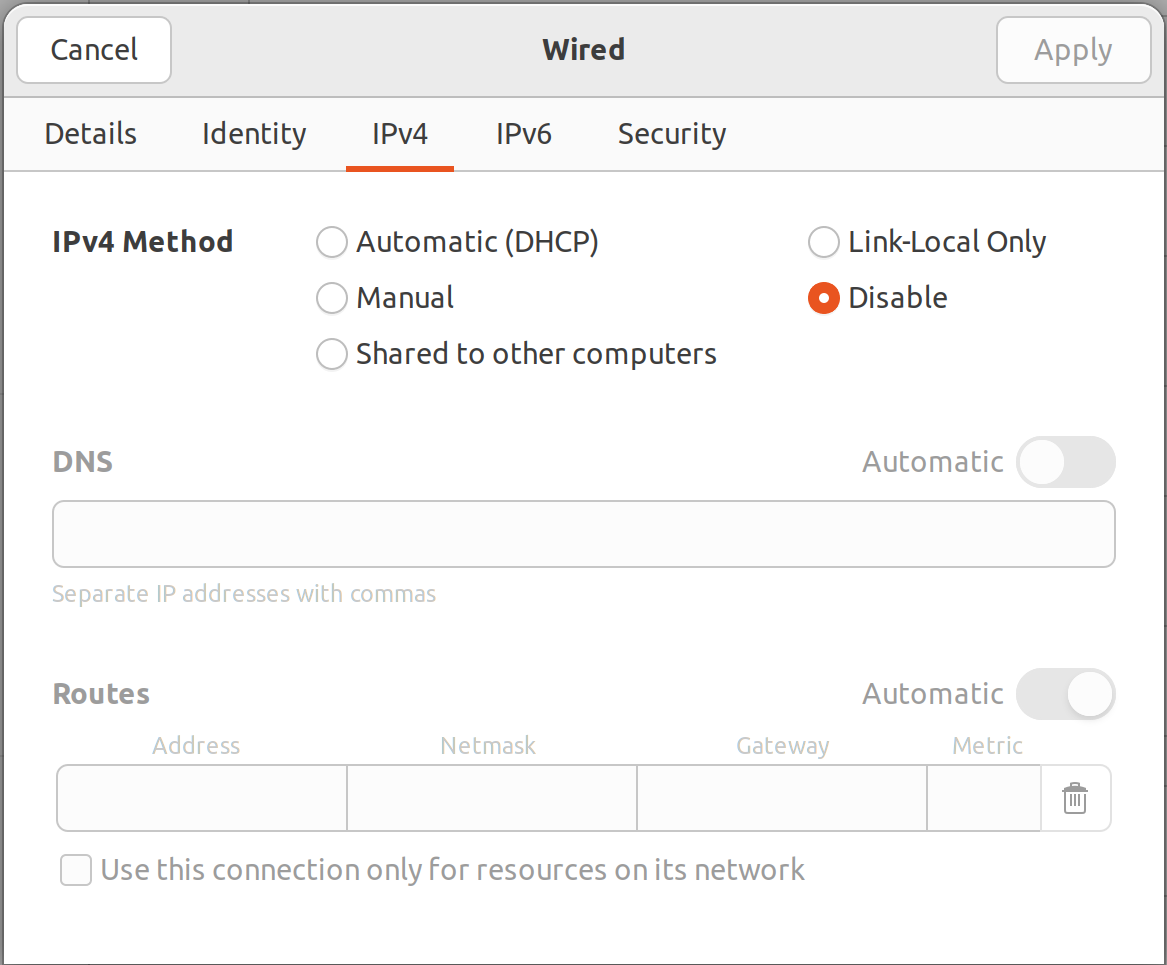Focus the route Netmask field

tap(491, 798)
